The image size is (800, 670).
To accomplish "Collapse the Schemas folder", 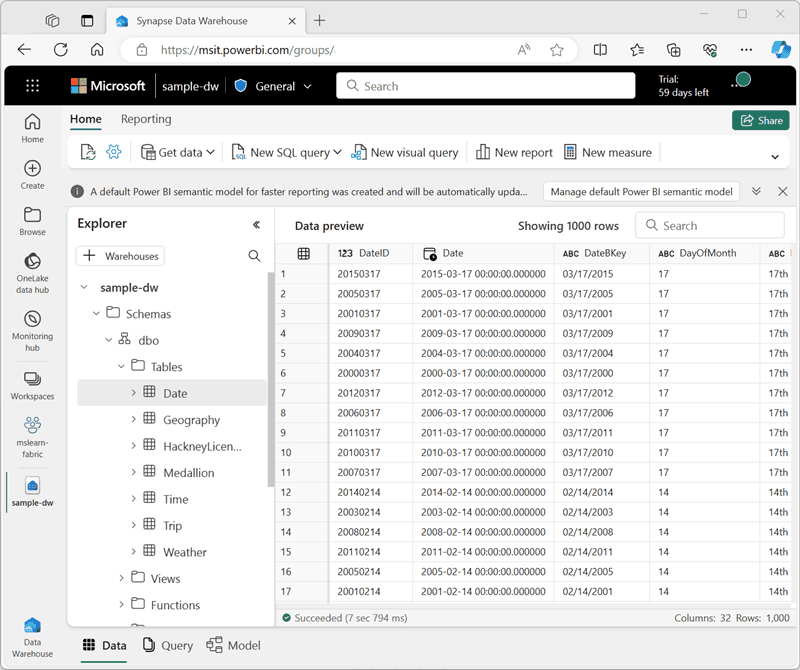I will pyautogui.click(x=97, y=314).
